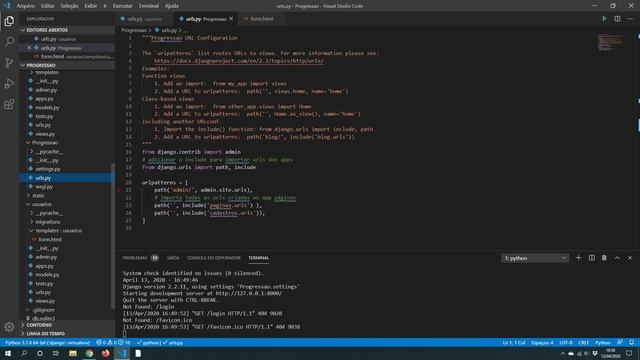Open Windows taskbar search
Image resolution: width=640 pixels, height=360 pixels.
[x=24, y=353]
